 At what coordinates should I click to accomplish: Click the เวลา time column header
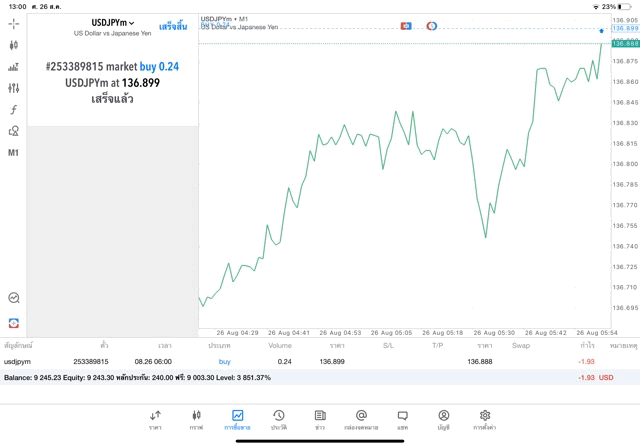pyautogui.click(x=165, y=346)
